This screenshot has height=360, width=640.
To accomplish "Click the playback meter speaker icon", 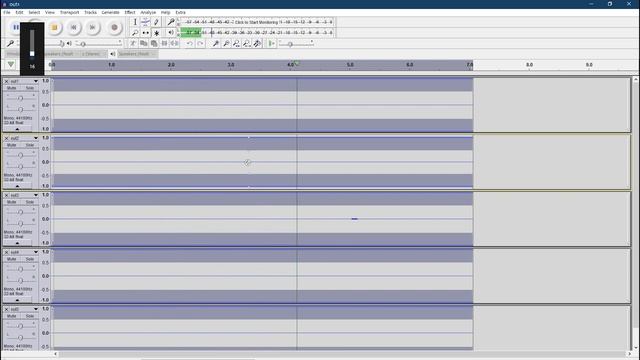I will click(x=171, y=33).
